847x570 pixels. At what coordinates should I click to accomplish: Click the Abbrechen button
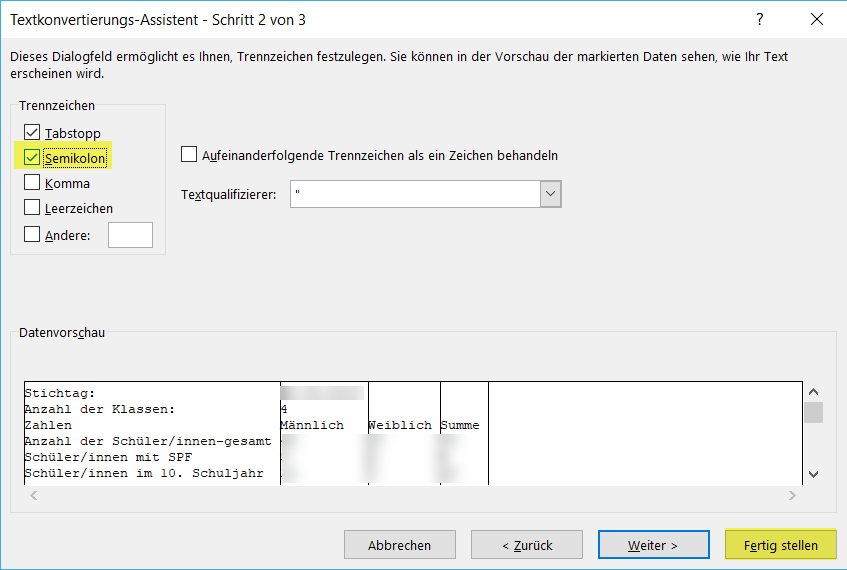point(399,545)
